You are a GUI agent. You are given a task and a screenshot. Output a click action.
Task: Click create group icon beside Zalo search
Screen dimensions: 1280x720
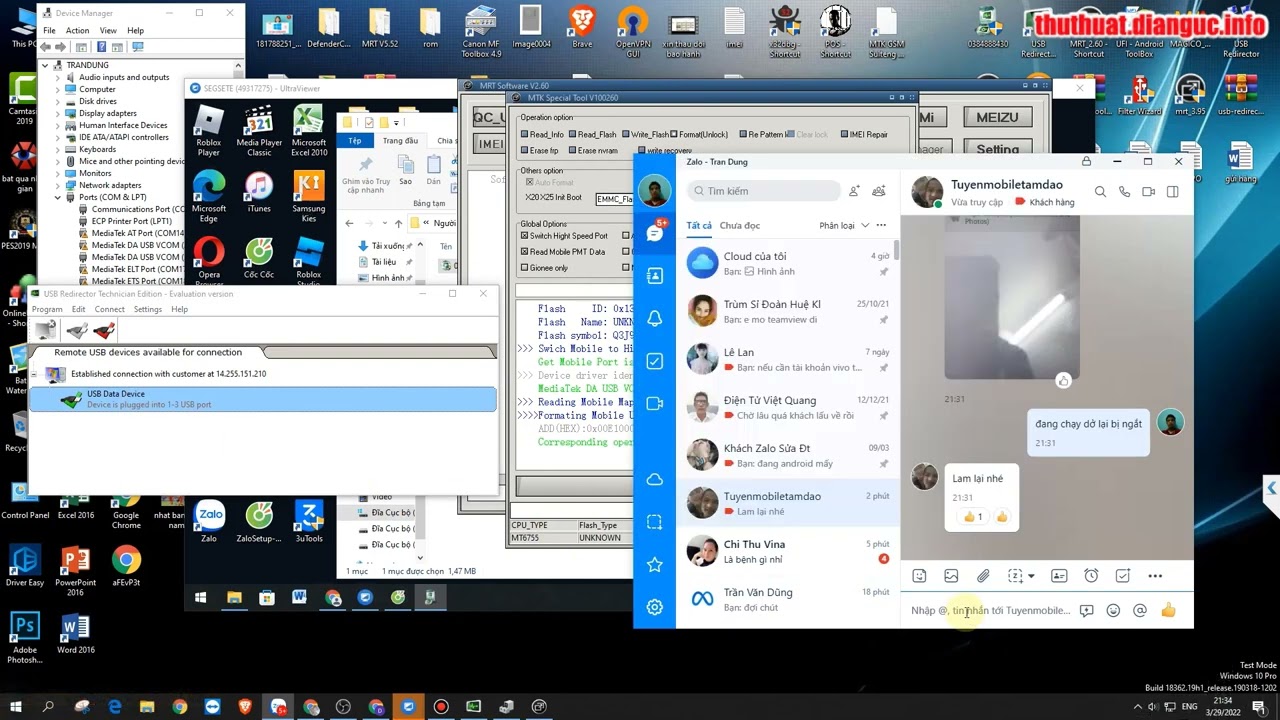pos(879,191)
